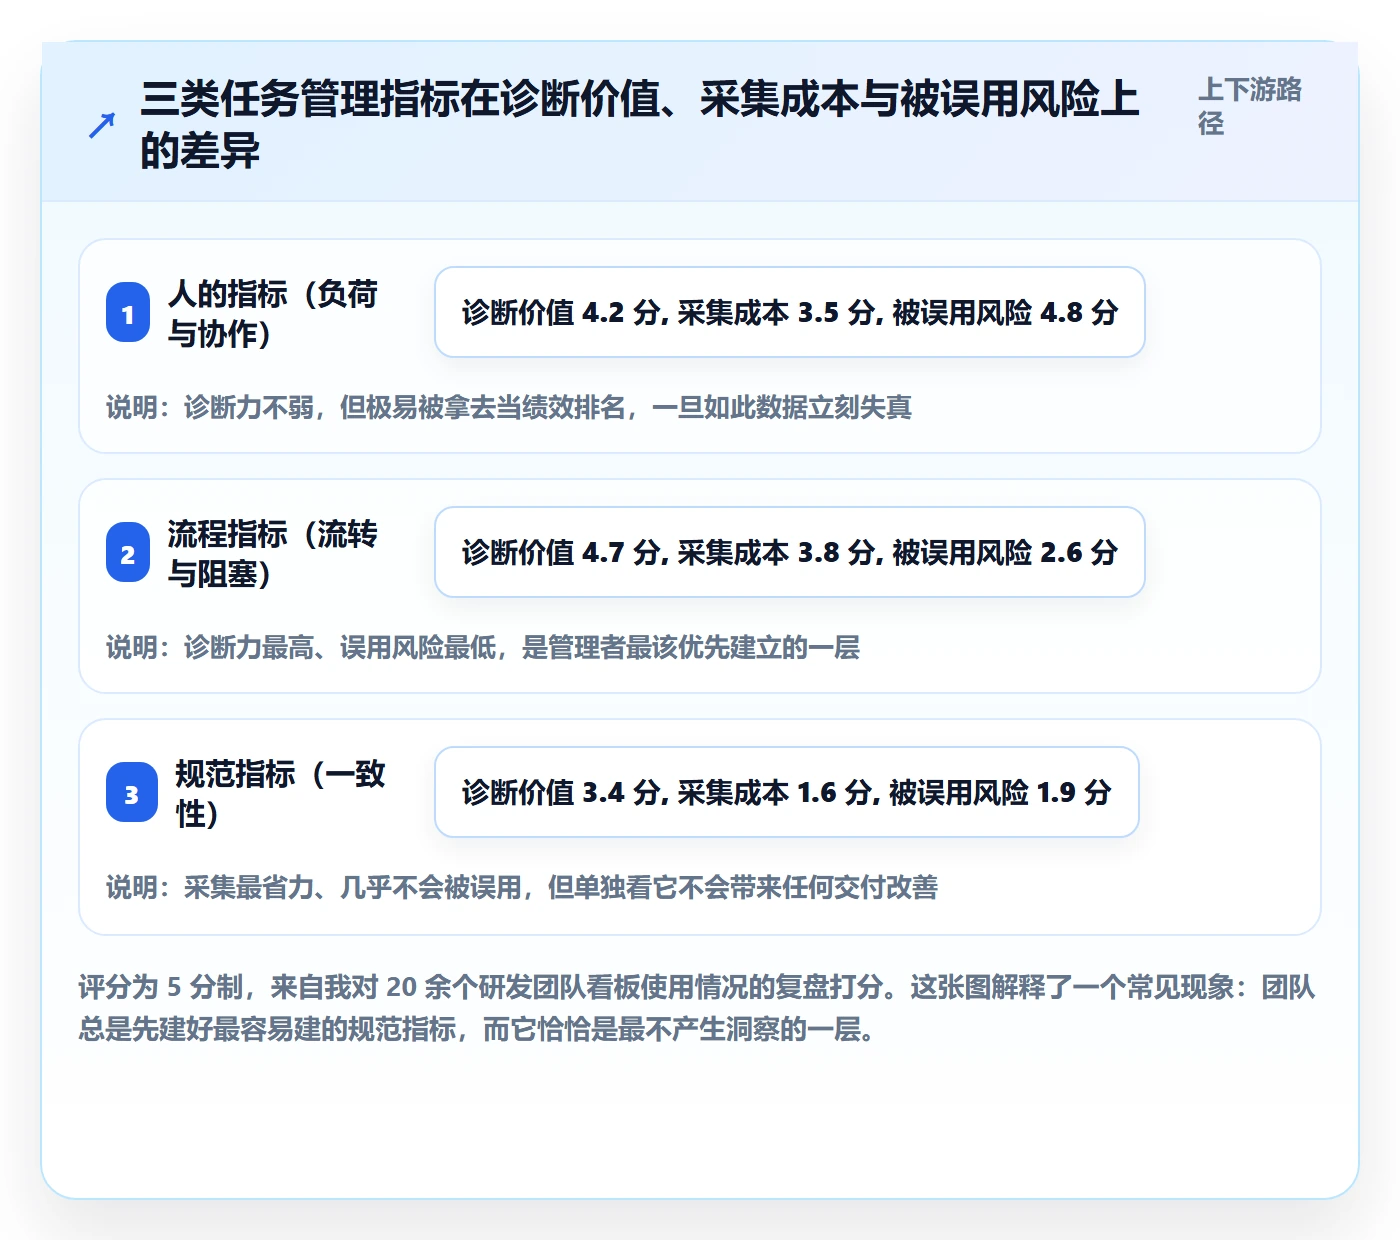Click the number 2 badge for 流程指标

[128, 553]
